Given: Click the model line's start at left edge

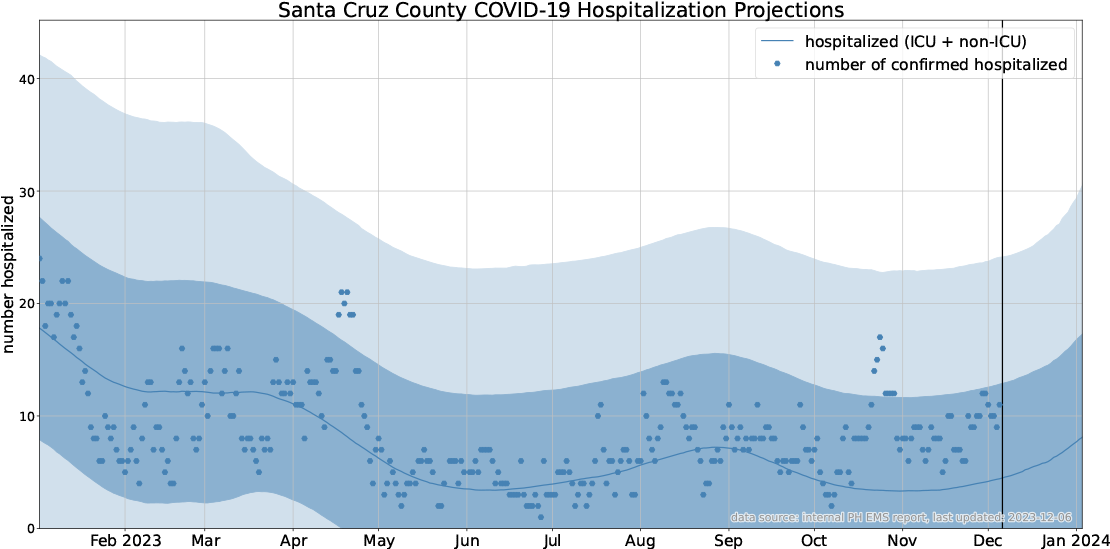Looking at the screenshot, I should 41,326.
